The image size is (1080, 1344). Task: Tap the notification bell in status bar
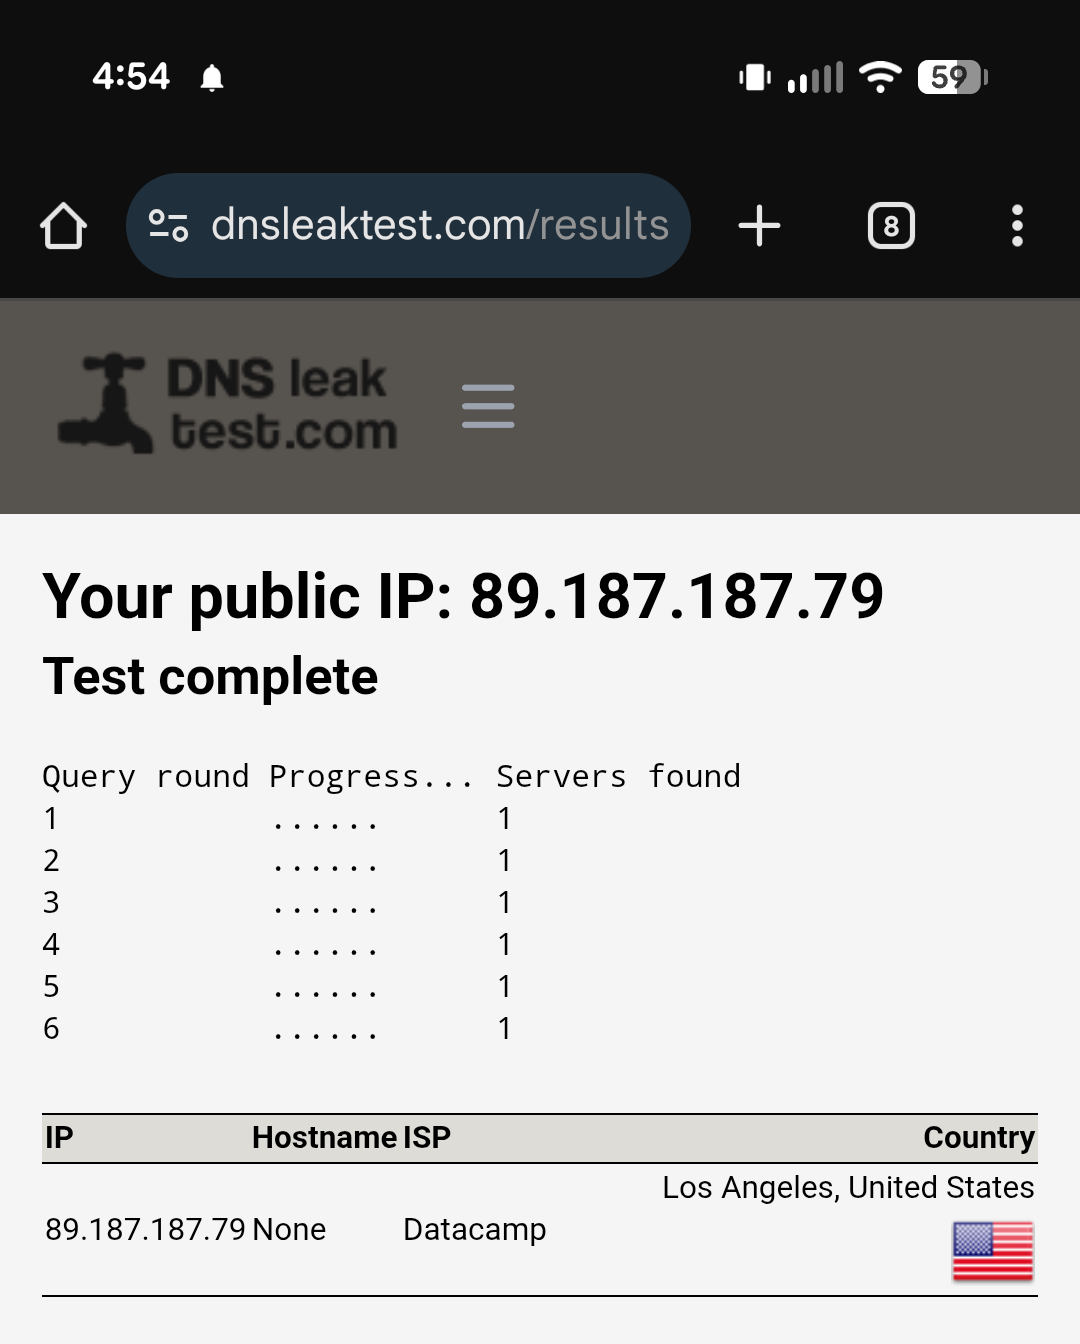pyautogui.click(x=212, y=77)
